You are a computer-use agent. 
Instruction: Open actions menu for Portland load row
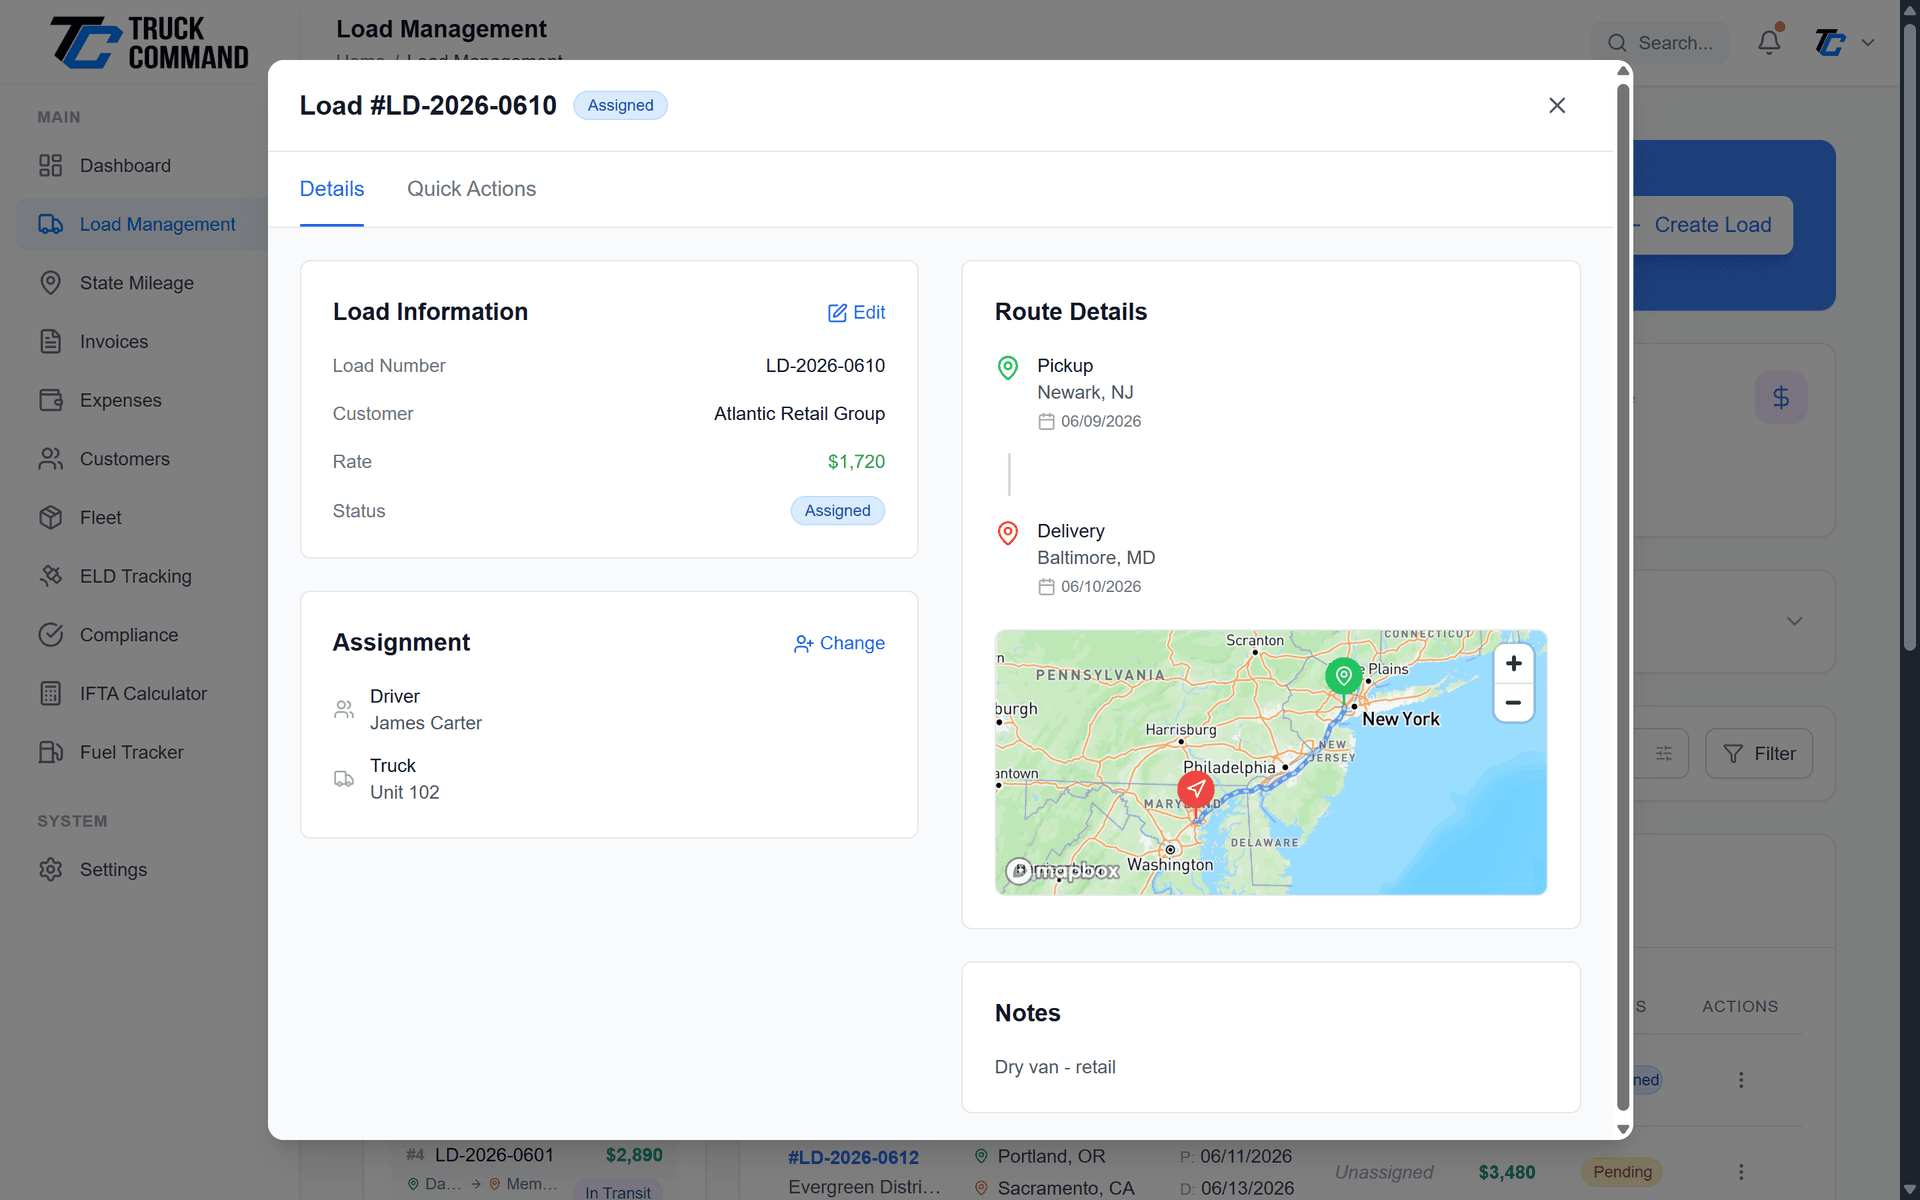pyautogui.click(x=1741, y=1172)
